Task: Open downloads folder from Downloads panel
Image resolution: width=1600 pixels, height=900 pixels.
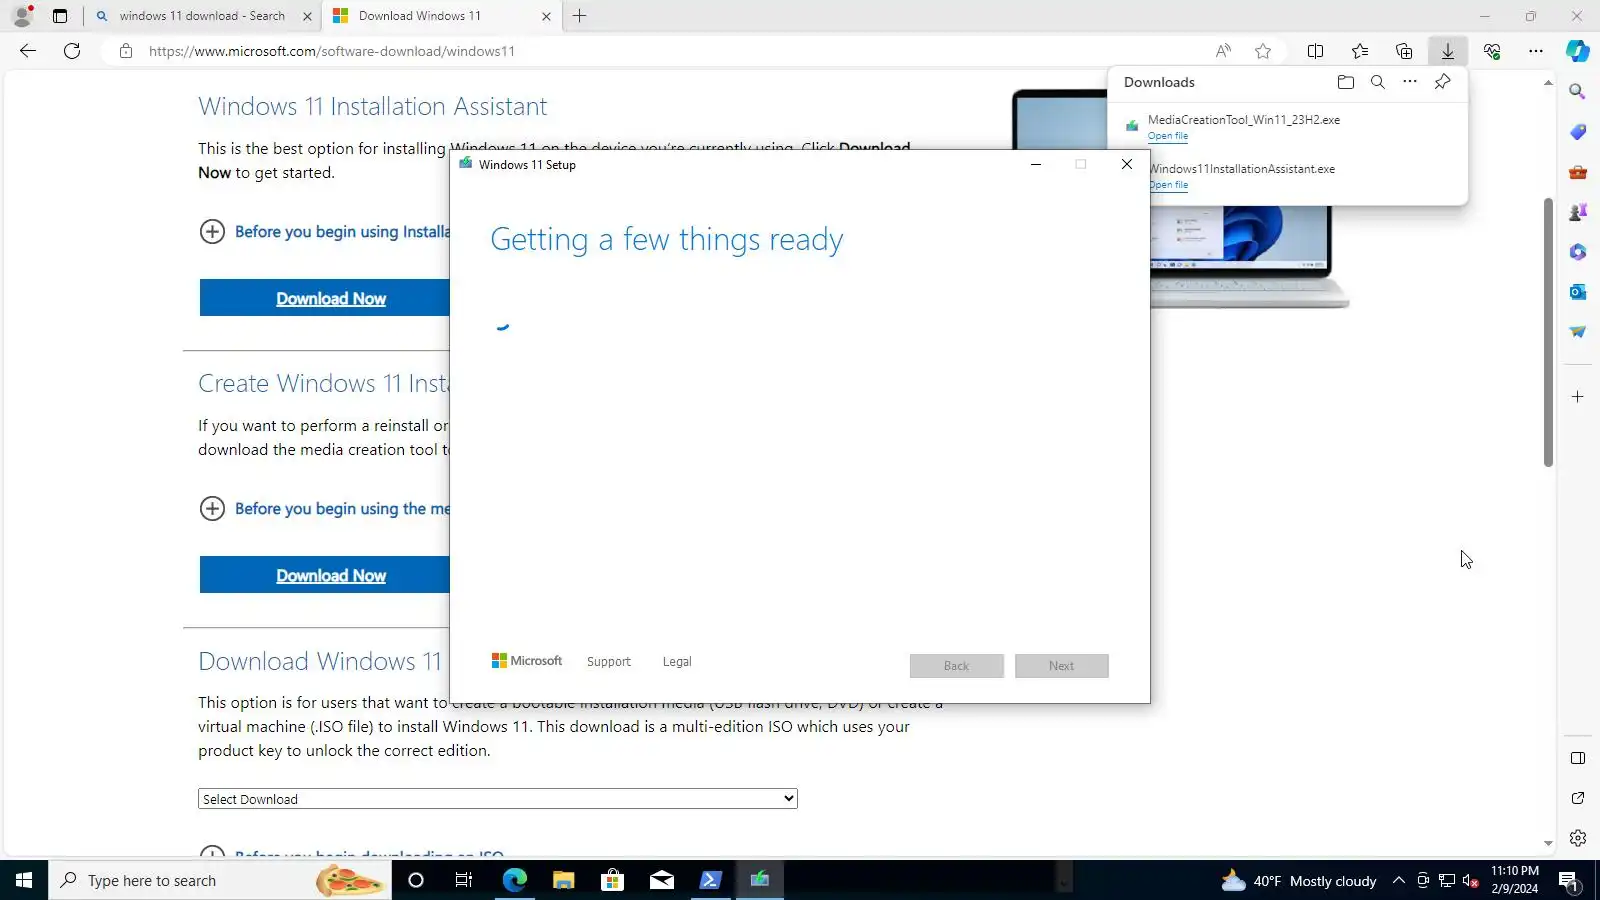Action: click(1346, 82)
